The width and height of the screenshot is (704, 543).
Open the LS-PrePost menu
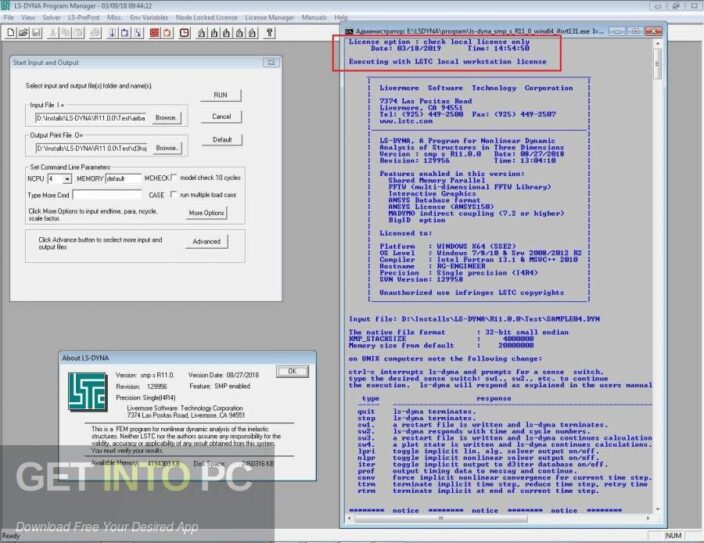pos(84,18)
